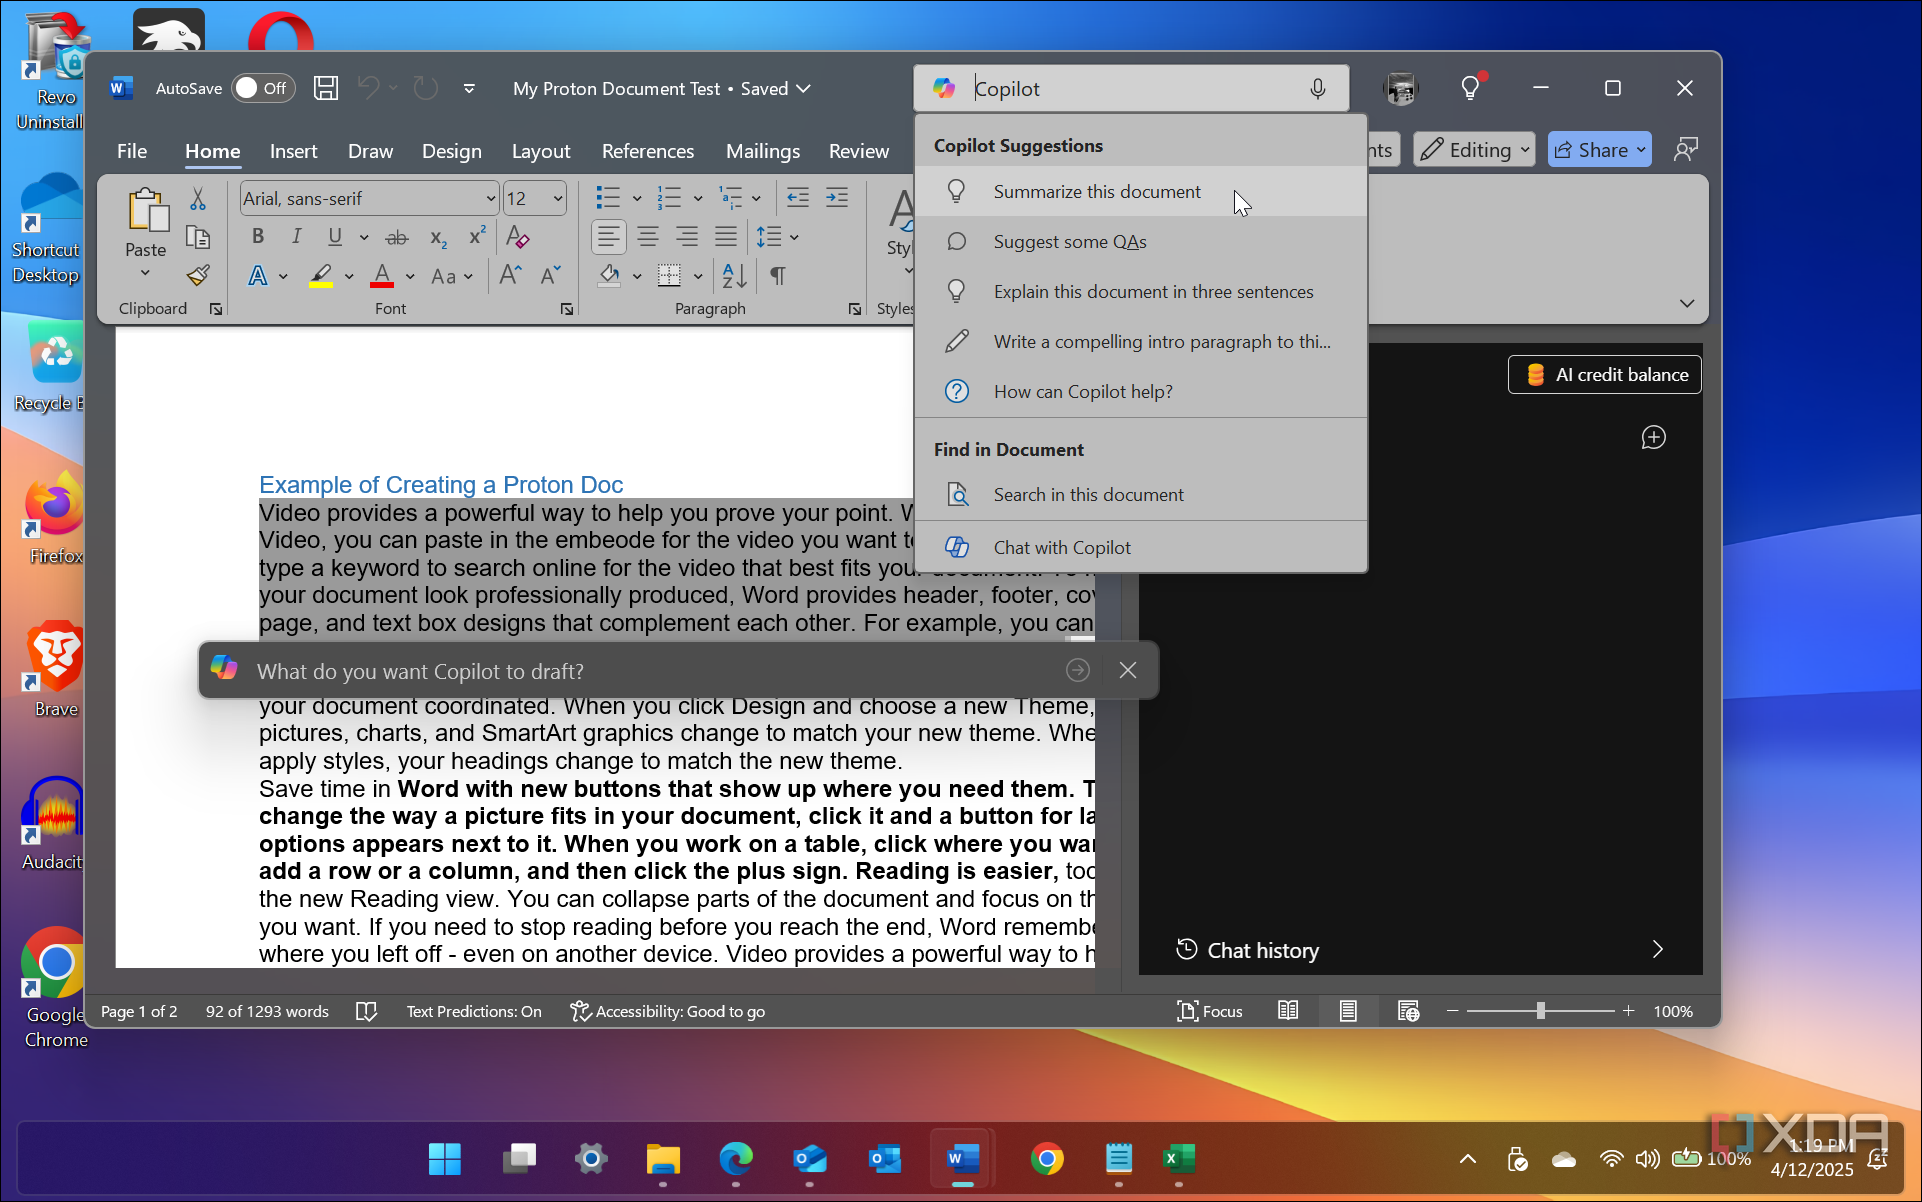Click AI credit balance button
Image resolution: width=1922 pixels, height=1202 pixels.
coord(1604,375)
